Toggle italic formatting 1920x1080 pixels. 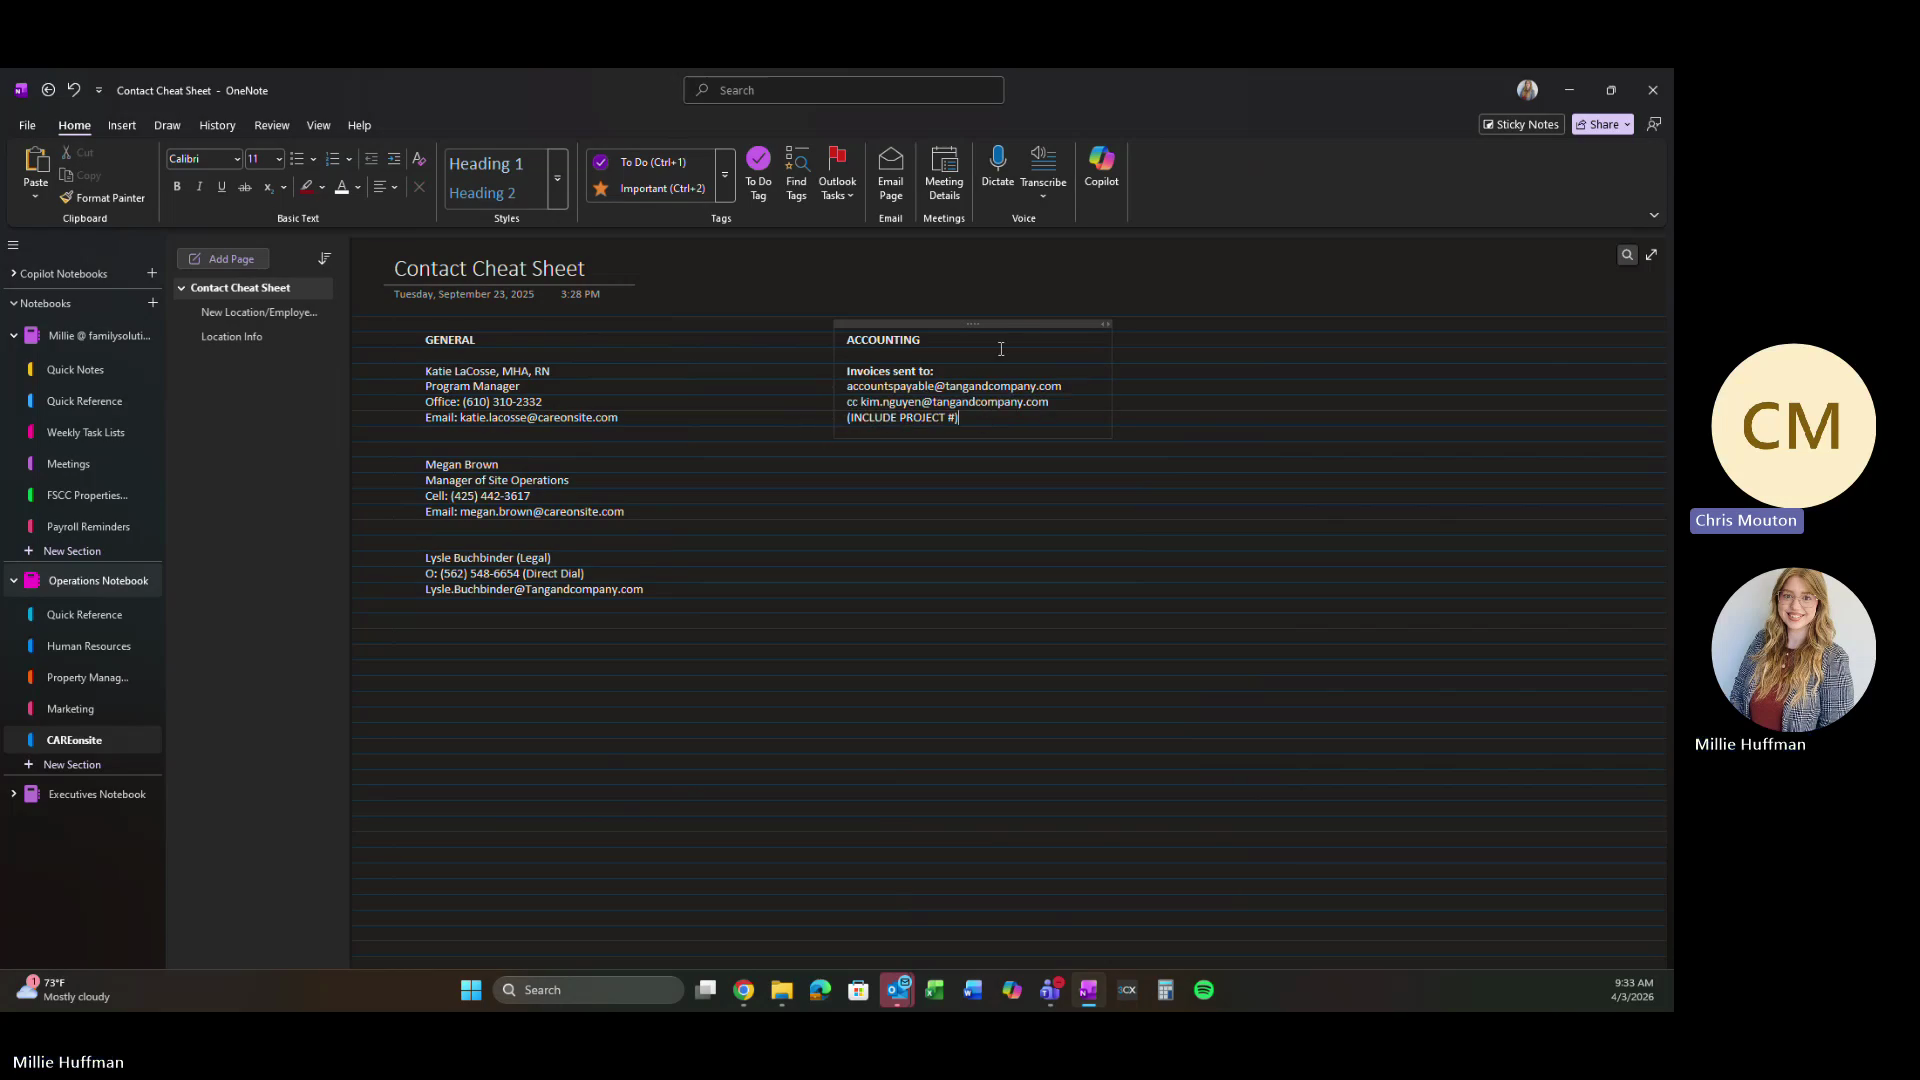[x=199, y=187]
